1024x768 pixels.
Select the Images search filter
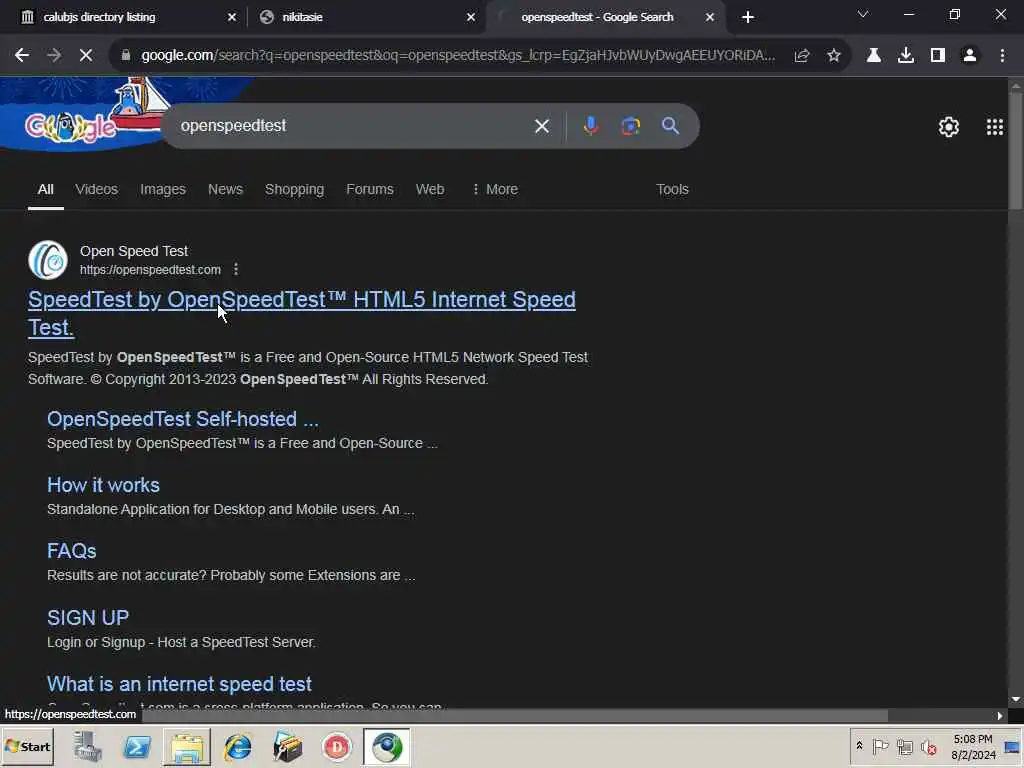click(163, 189)
